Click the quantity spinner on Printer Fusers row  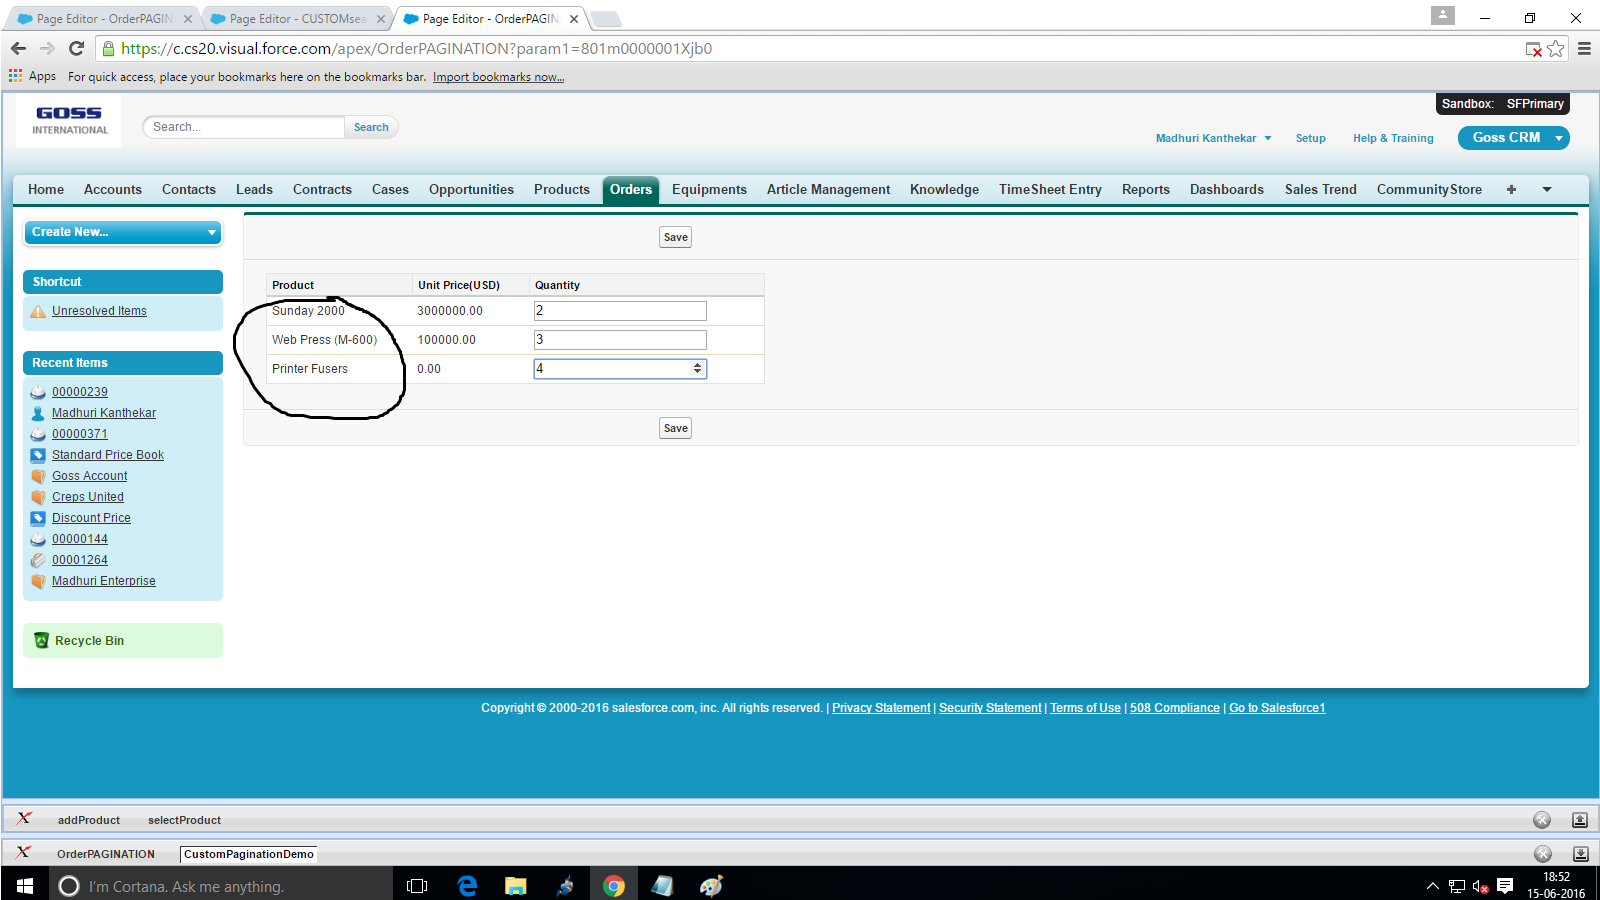point(697,369)
